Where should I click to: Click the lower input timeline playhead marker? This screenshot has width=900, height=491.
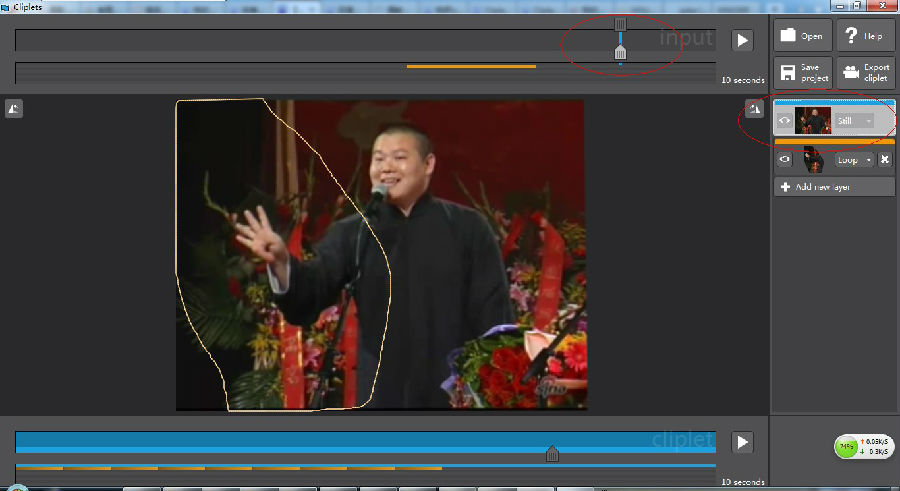click(620, 52)
